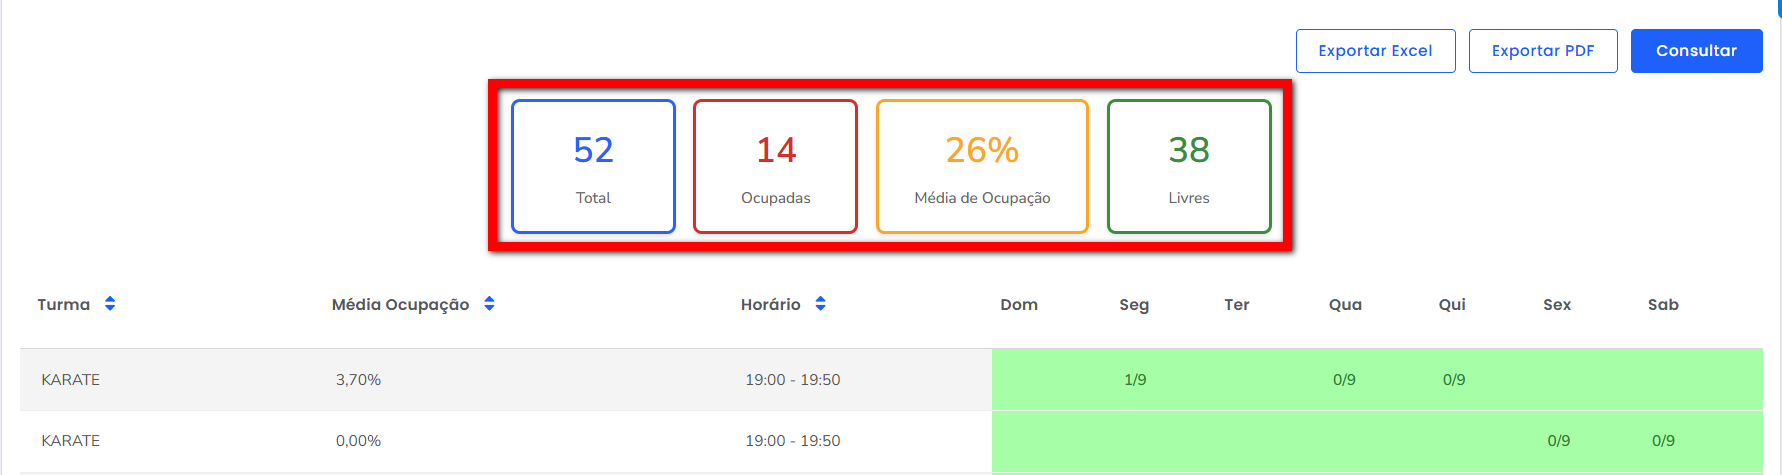The image size is (1782, 475).
Task: Export report with Exportar PDF
Action: point(1542,51)
